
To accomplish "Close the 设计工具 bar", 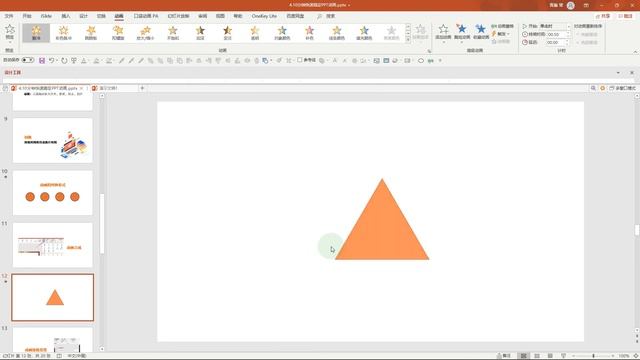I will click(632, 73).
